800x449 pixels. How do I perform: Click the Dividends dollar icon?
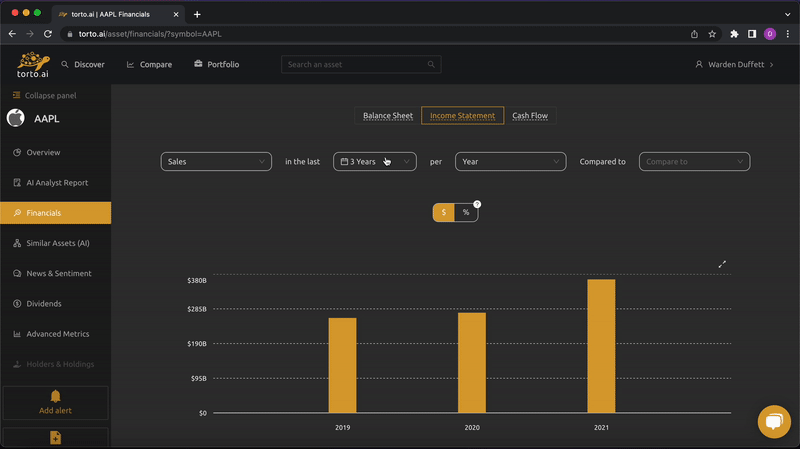coord(17,304)
